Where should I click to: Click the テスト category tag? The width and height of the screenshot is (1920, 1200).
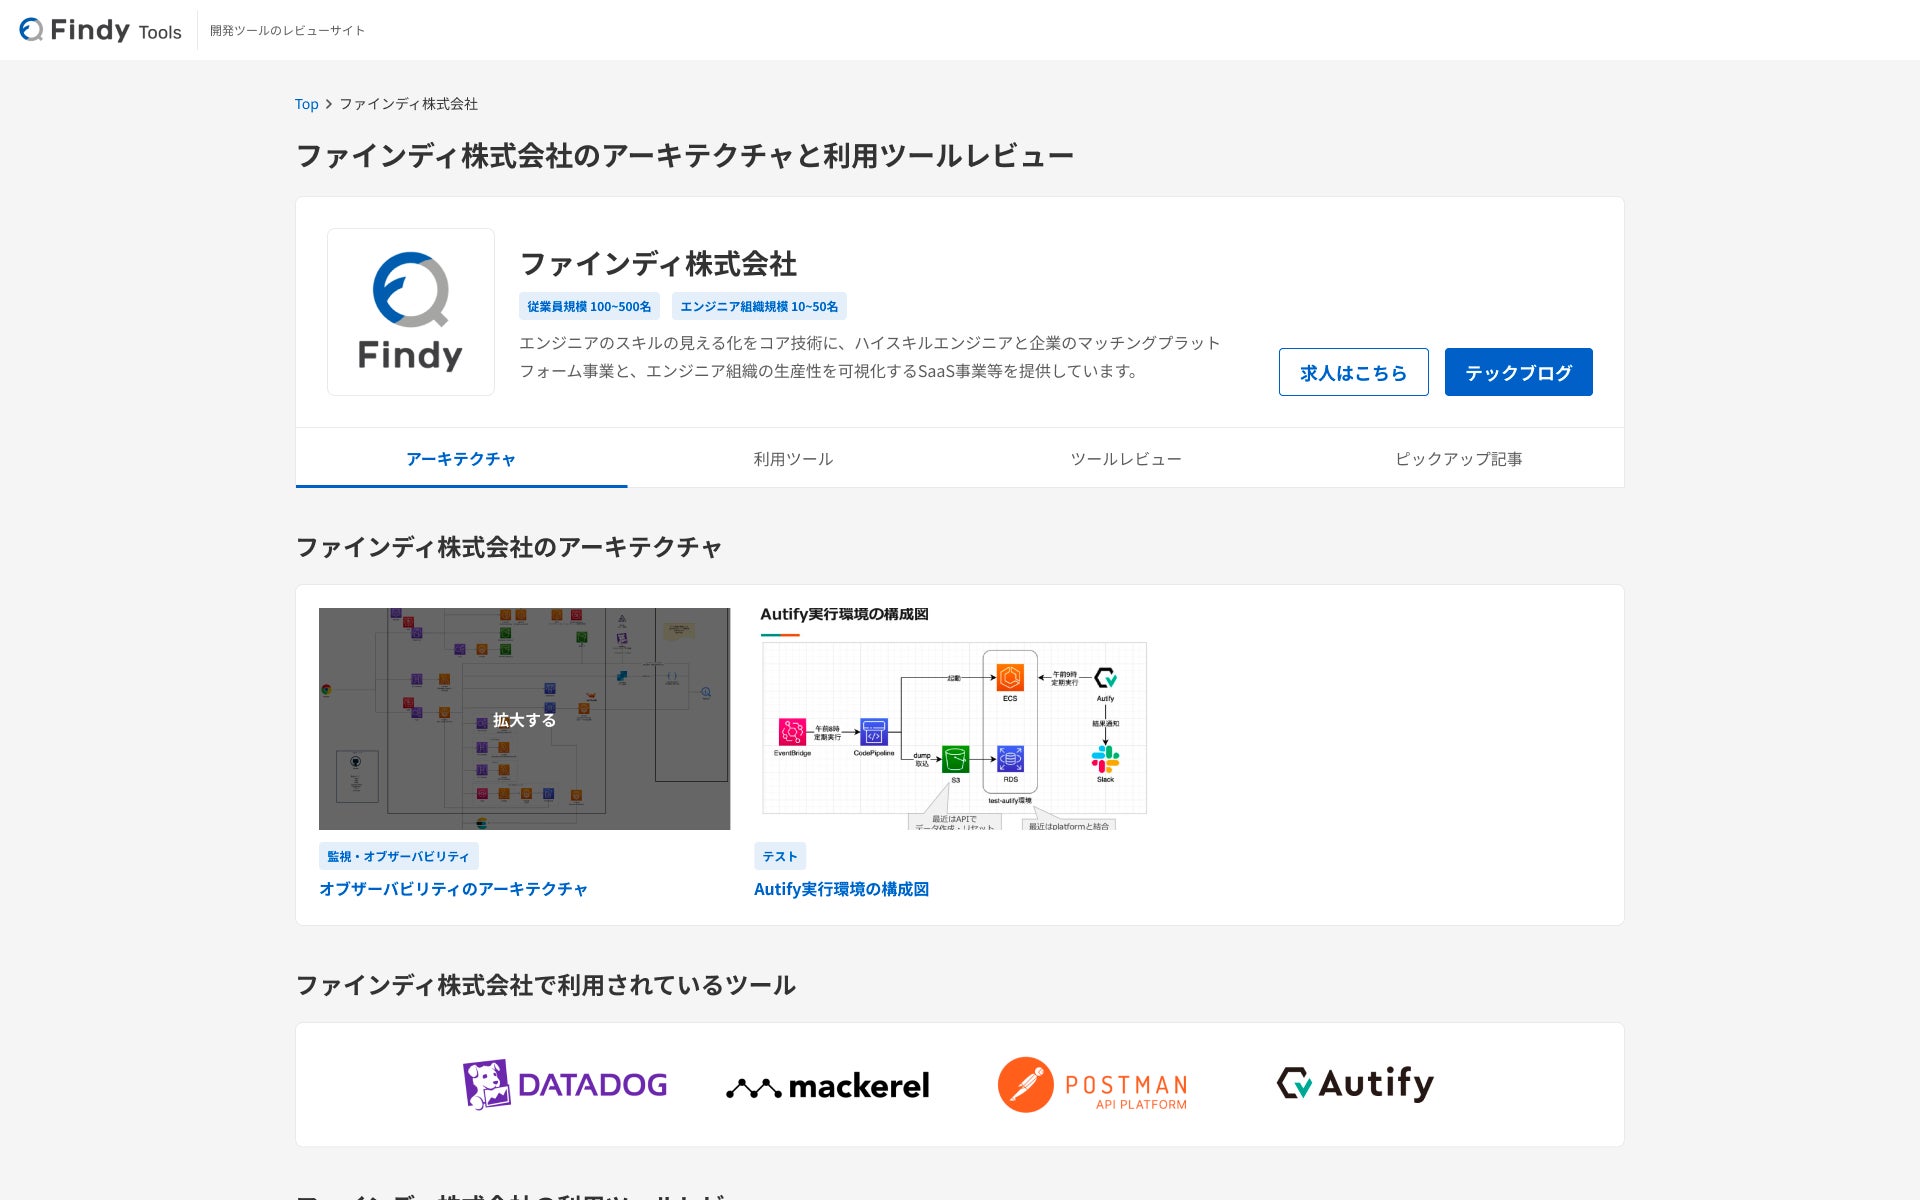[779, 856]
